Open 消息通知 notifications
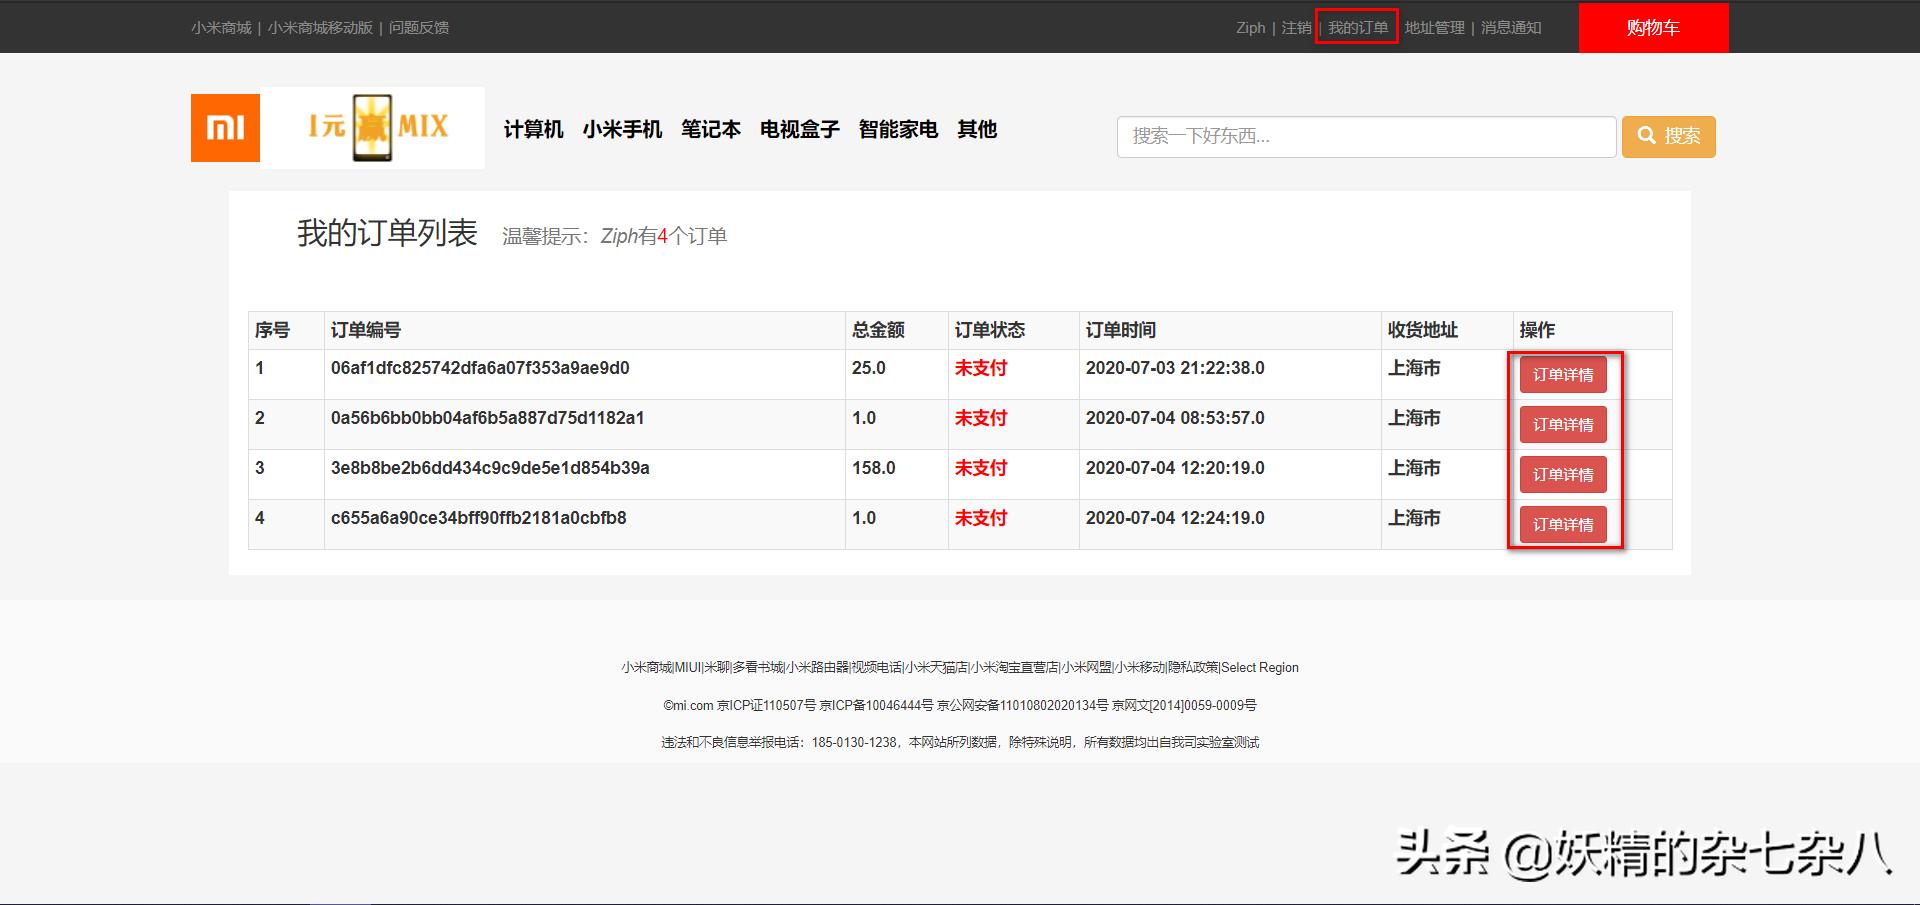1920x905 pixels. point(1510,27)
